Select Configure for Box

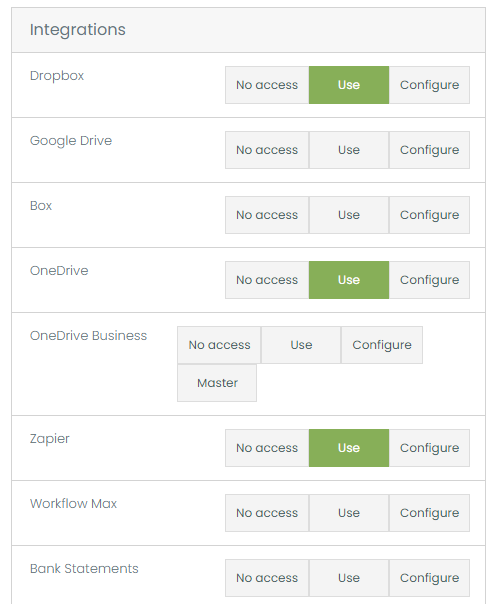(x=429, y=215)
